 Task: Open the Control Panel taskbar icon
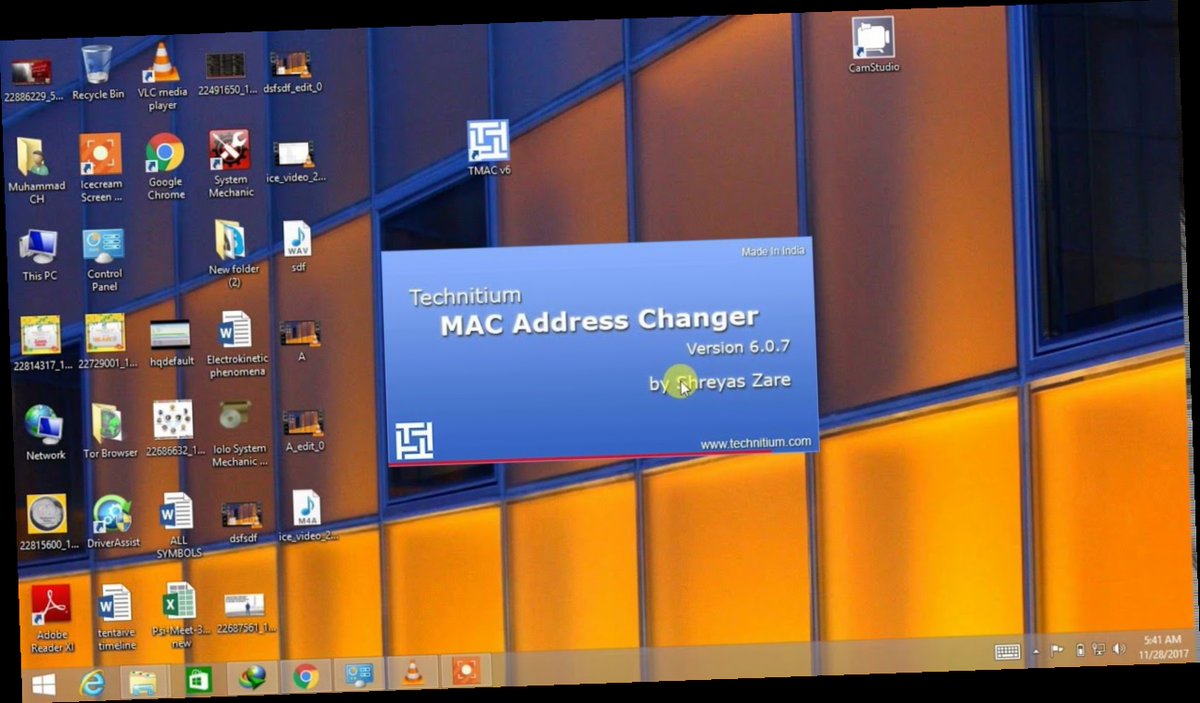(358, 674)
